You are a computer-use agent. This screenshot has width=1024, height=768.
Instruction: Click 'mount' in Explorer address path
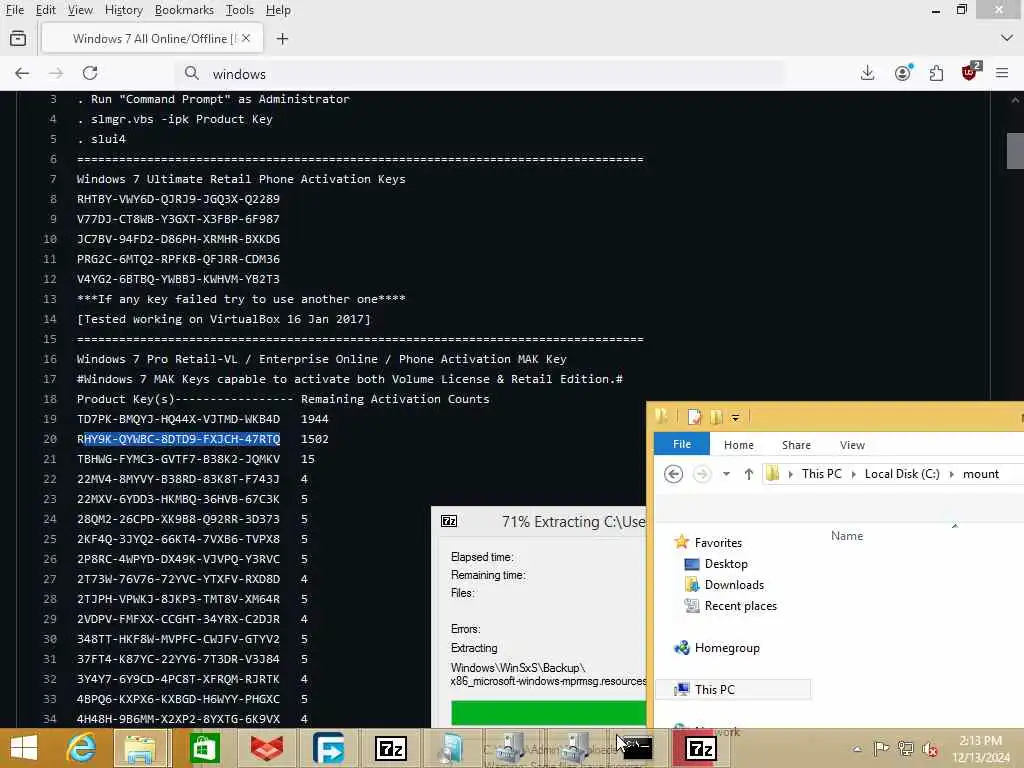click(981, 473)
